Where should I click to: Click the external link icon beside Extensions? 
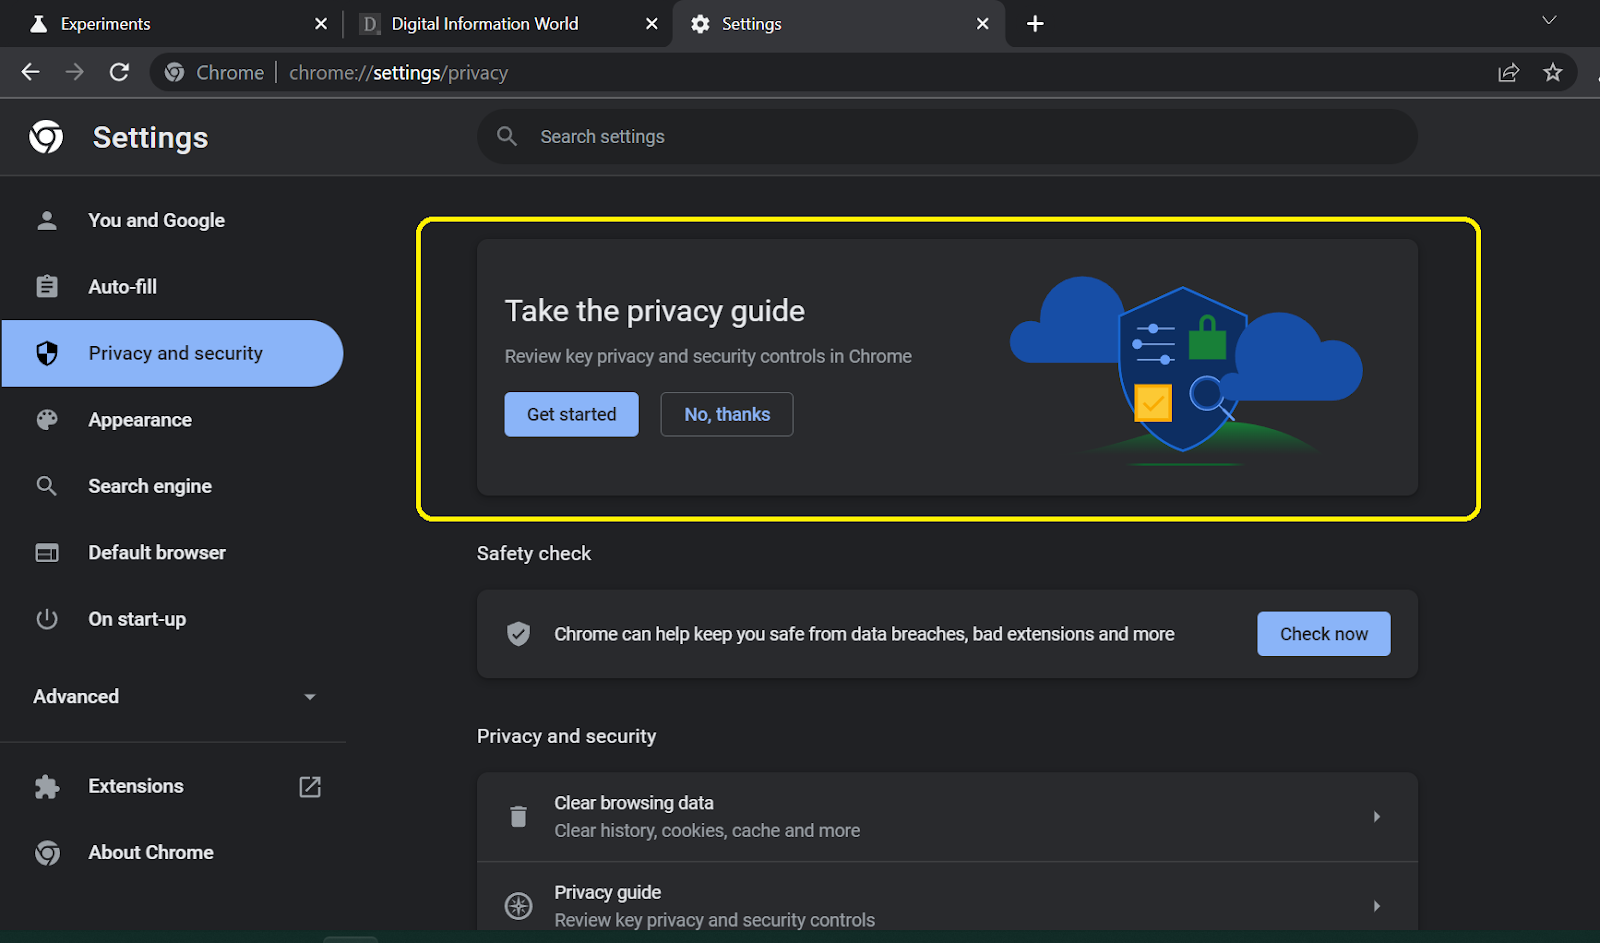[310, 787]
